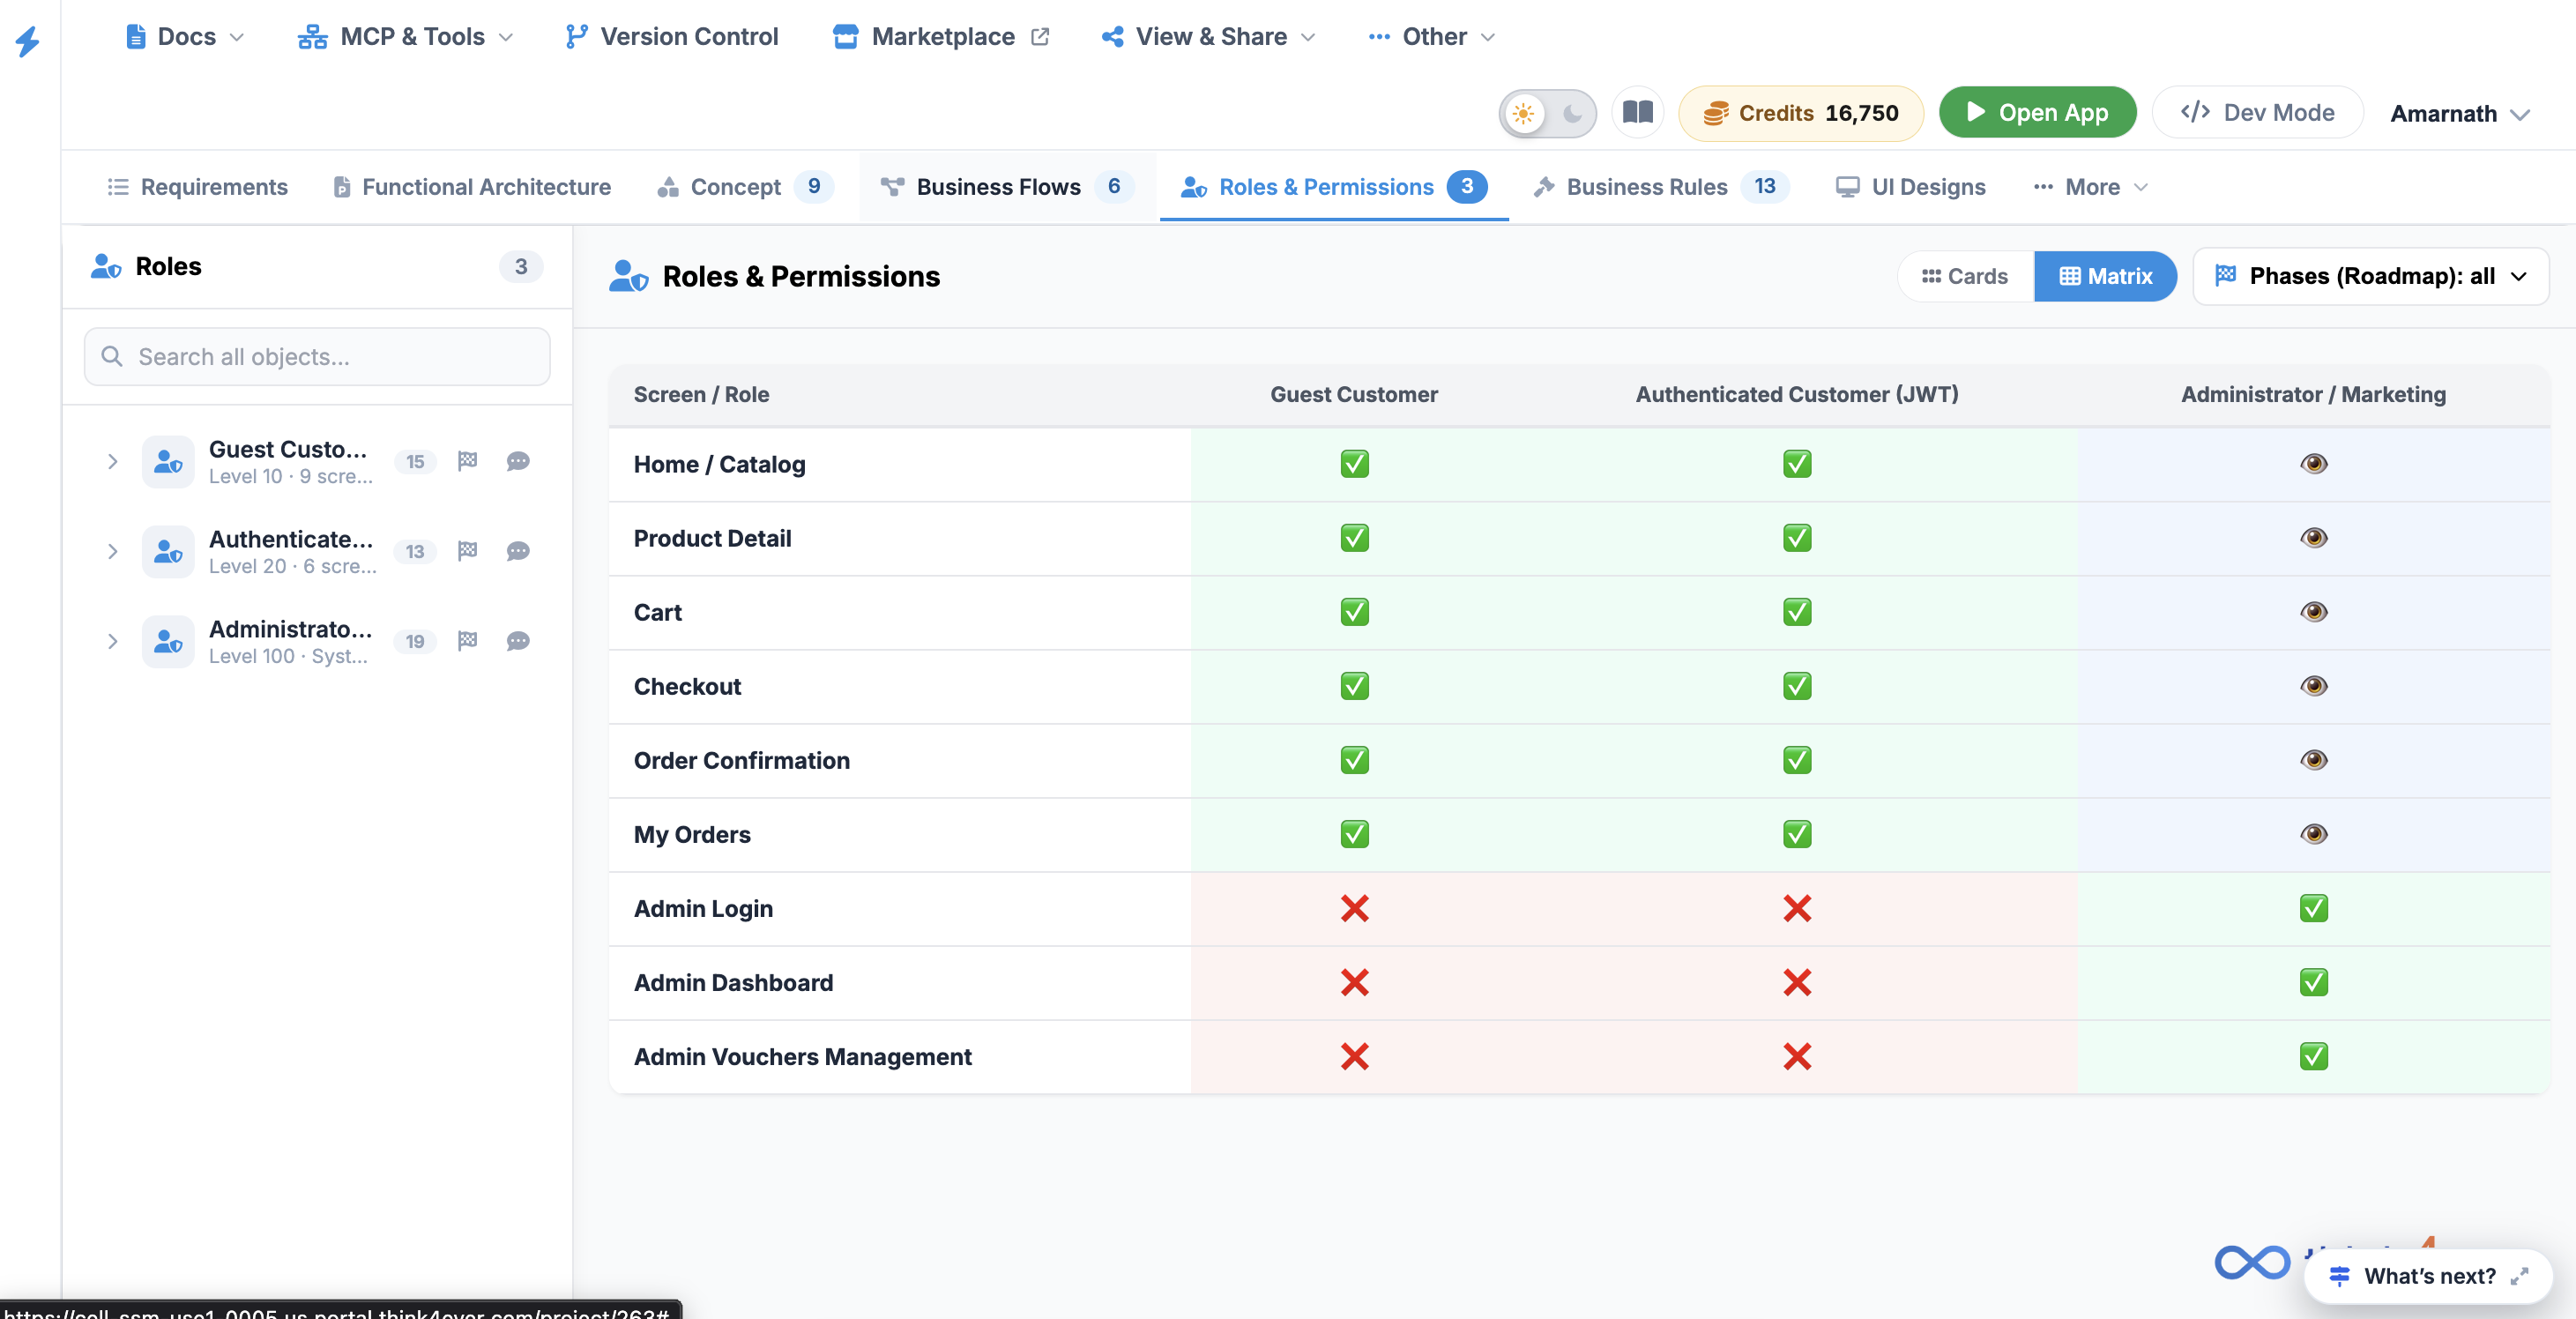
Task: Toggle Administrator view permission for Checkout
Action: click(2313, 686)
